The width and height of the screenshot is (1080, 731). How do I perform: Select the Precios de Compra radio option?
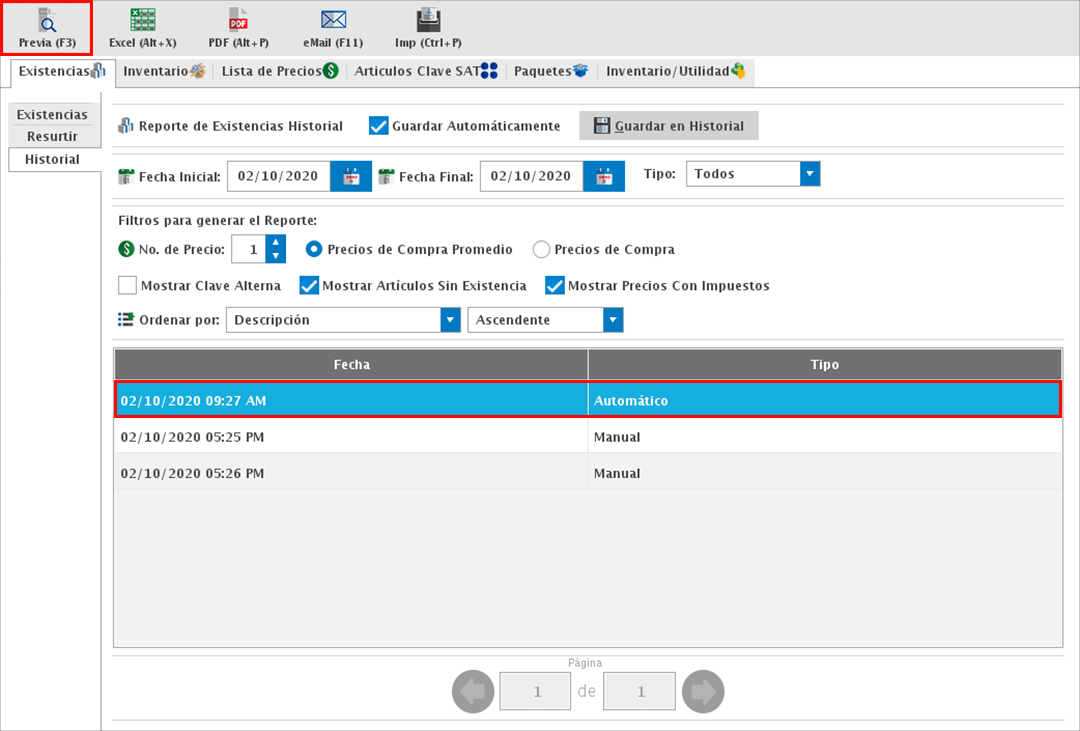tap(541, 250)
